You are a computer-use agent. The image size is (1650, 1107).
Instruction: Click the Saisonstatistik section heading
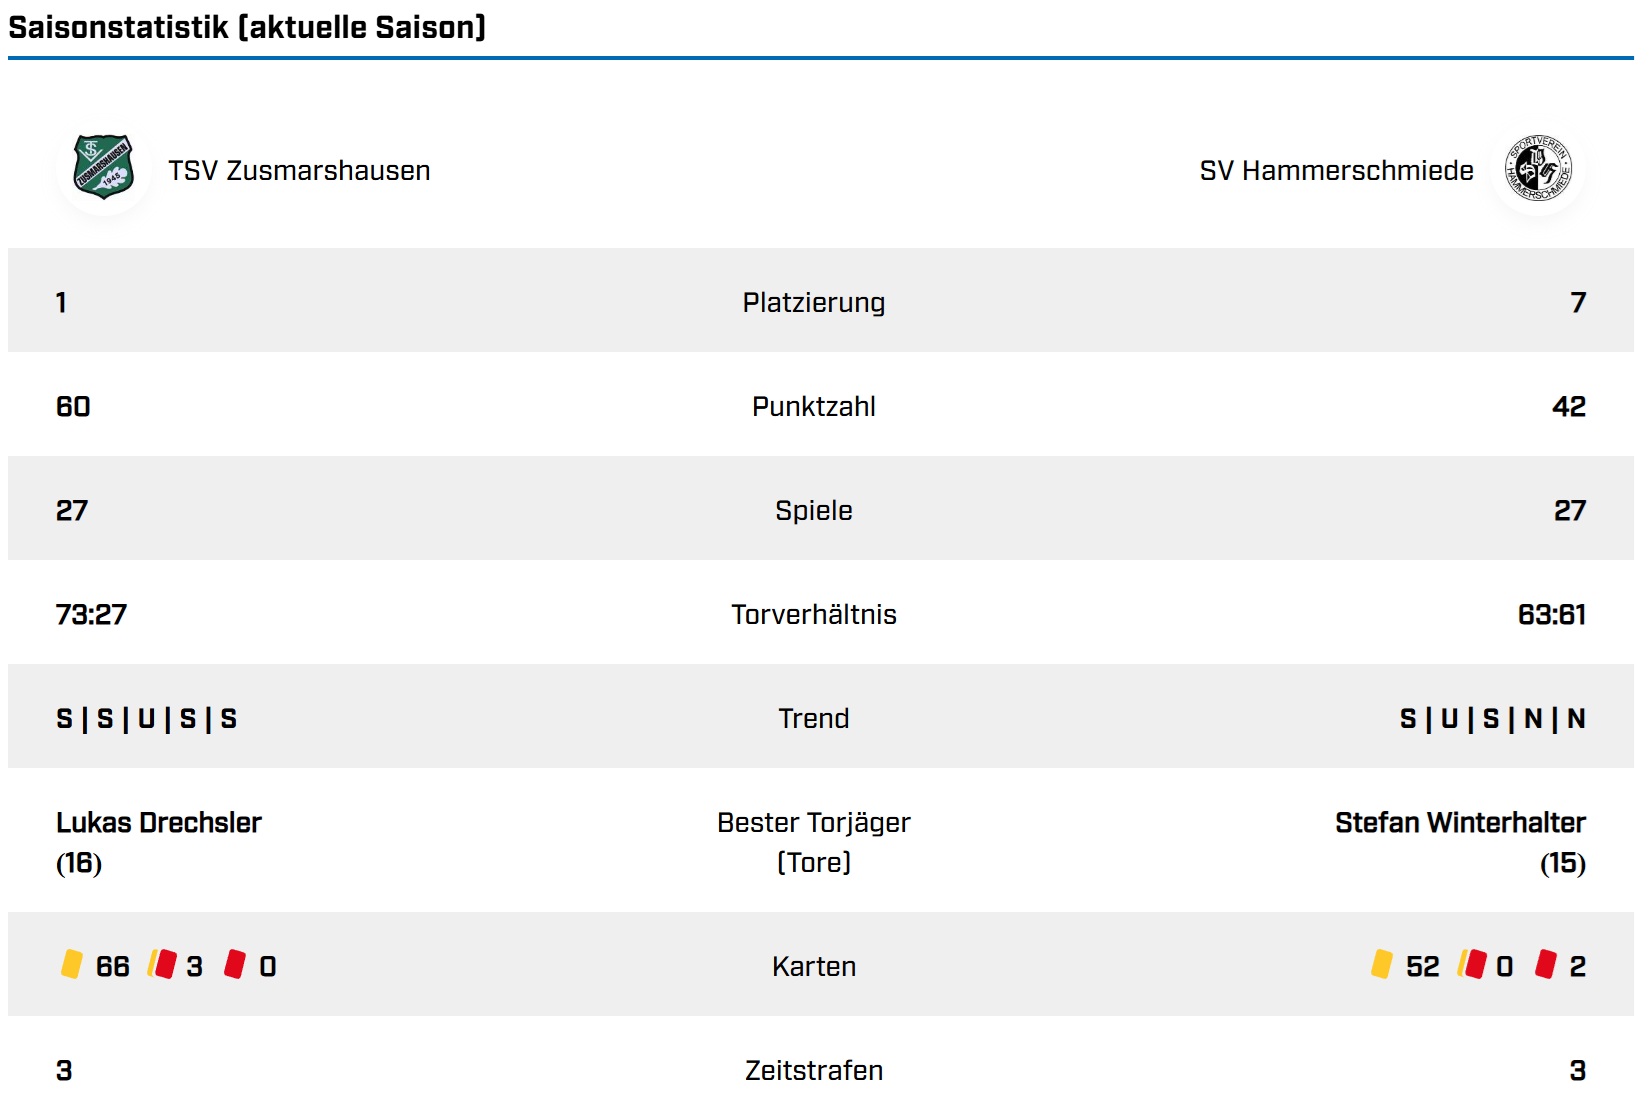247,27
